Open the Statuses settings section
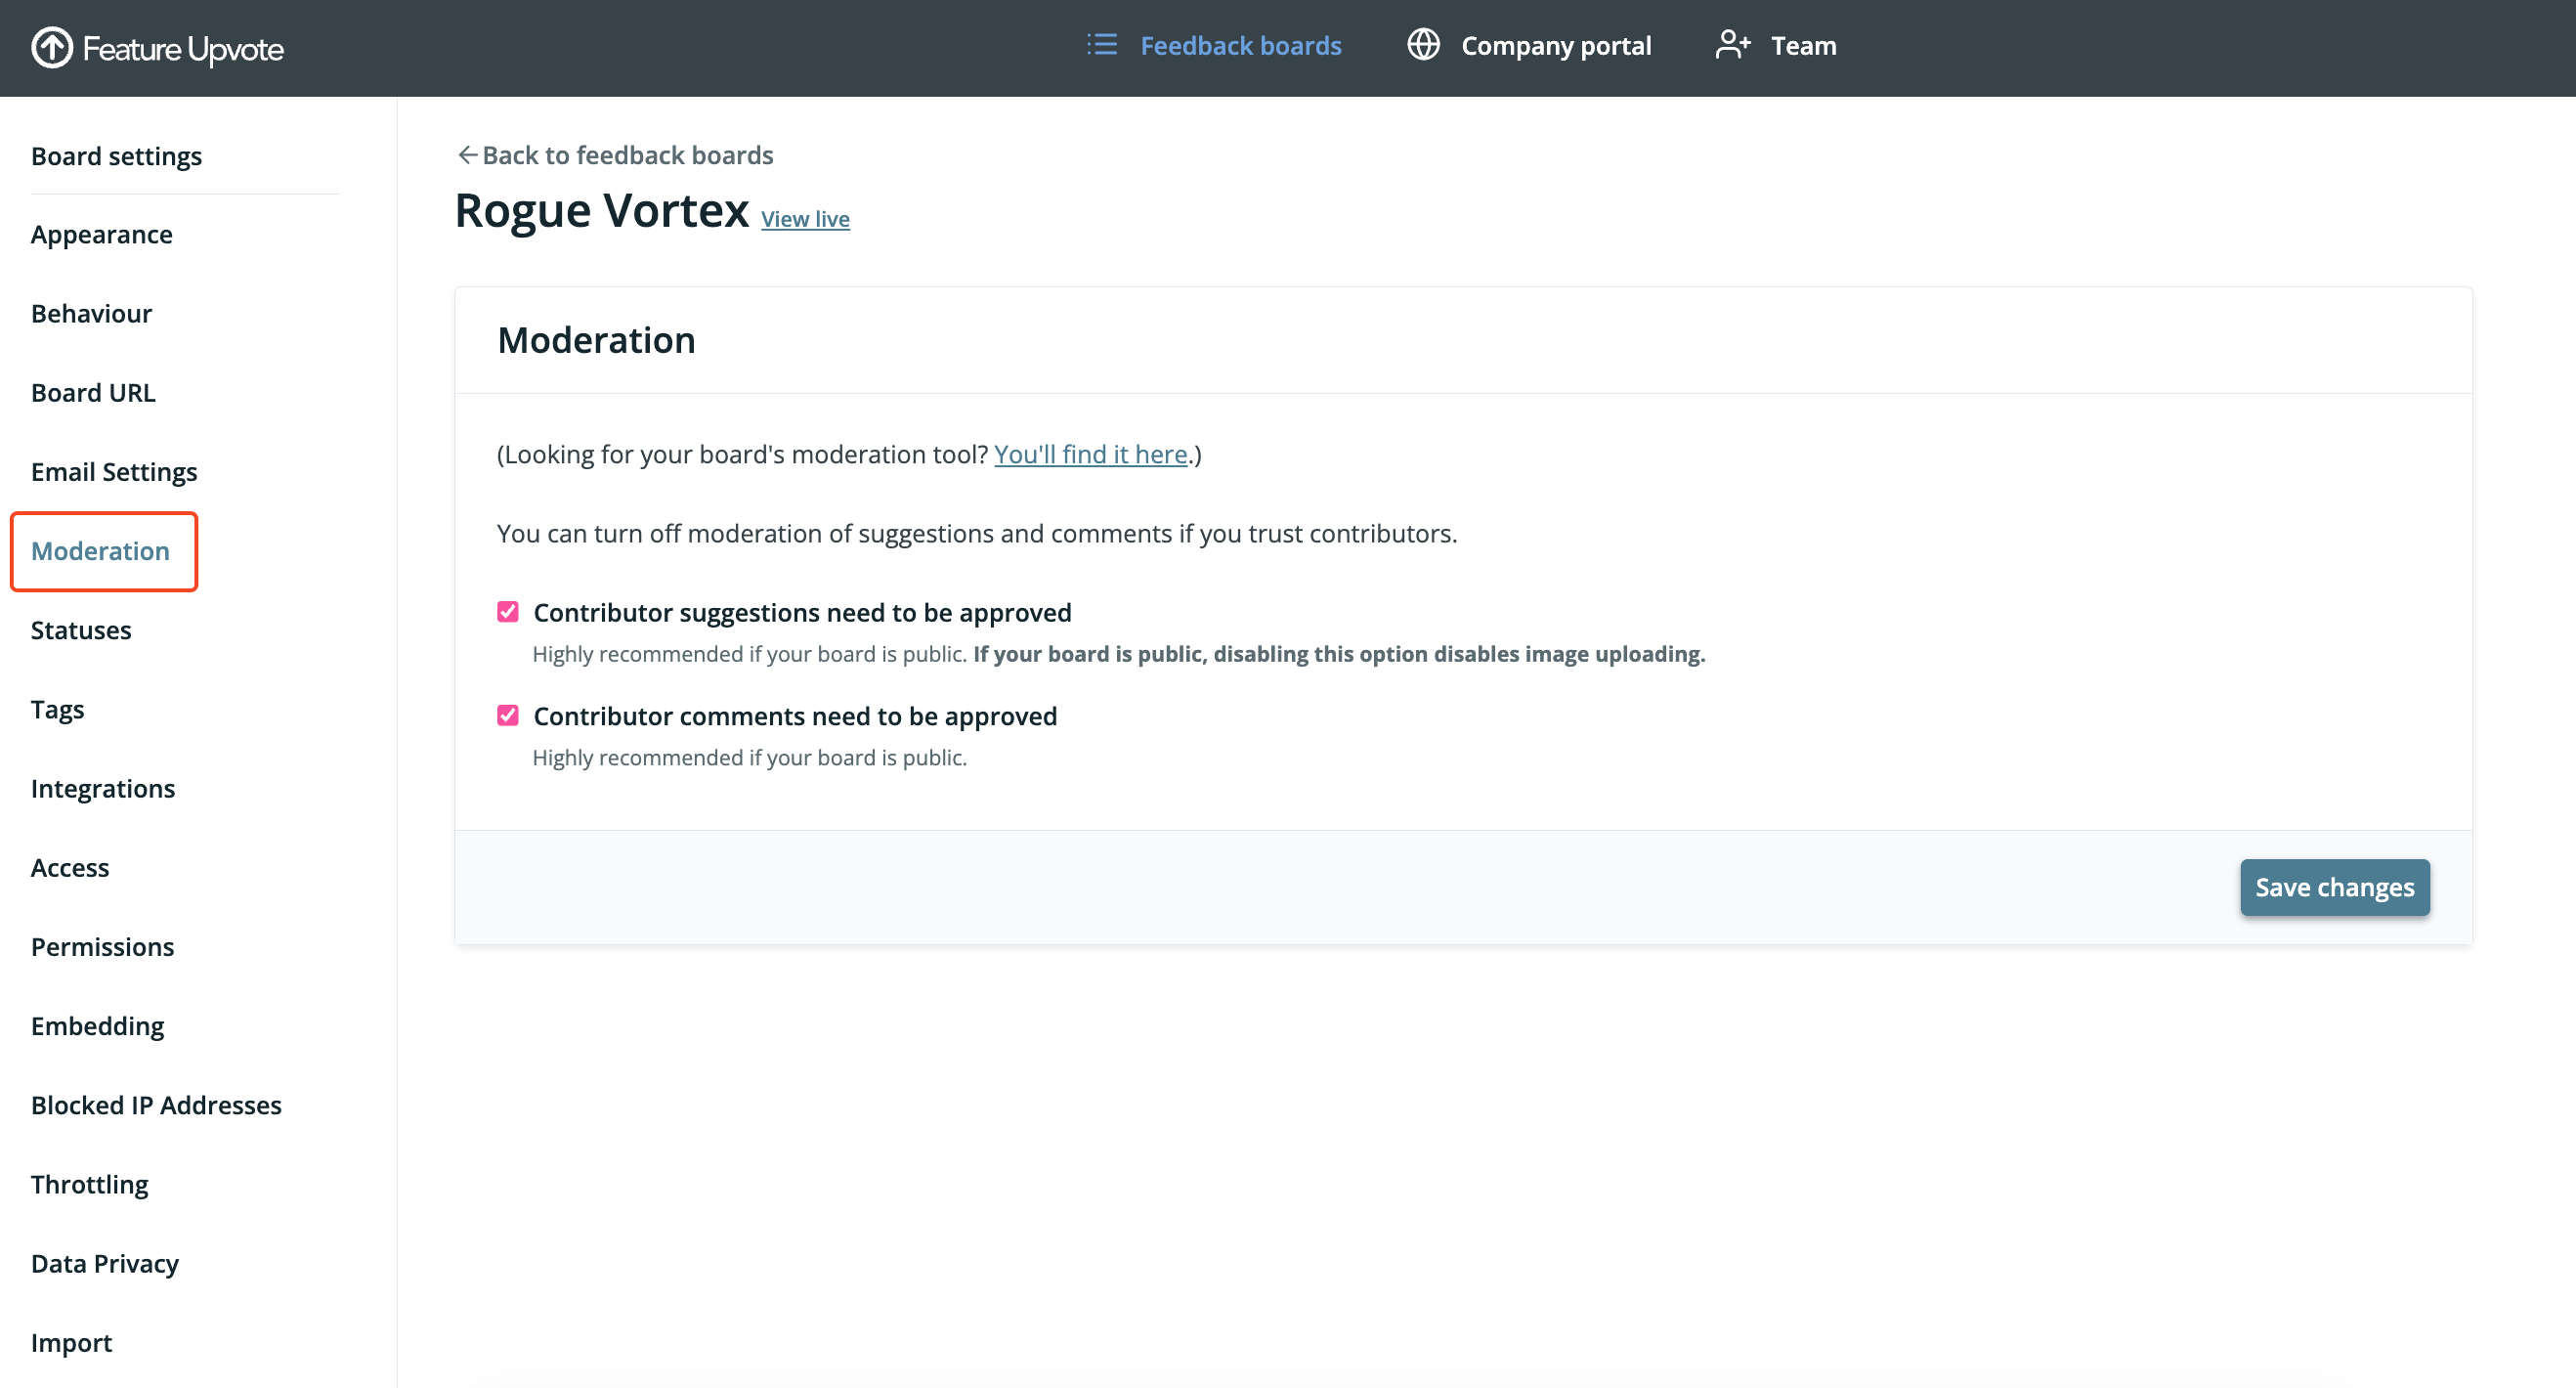 81,630
